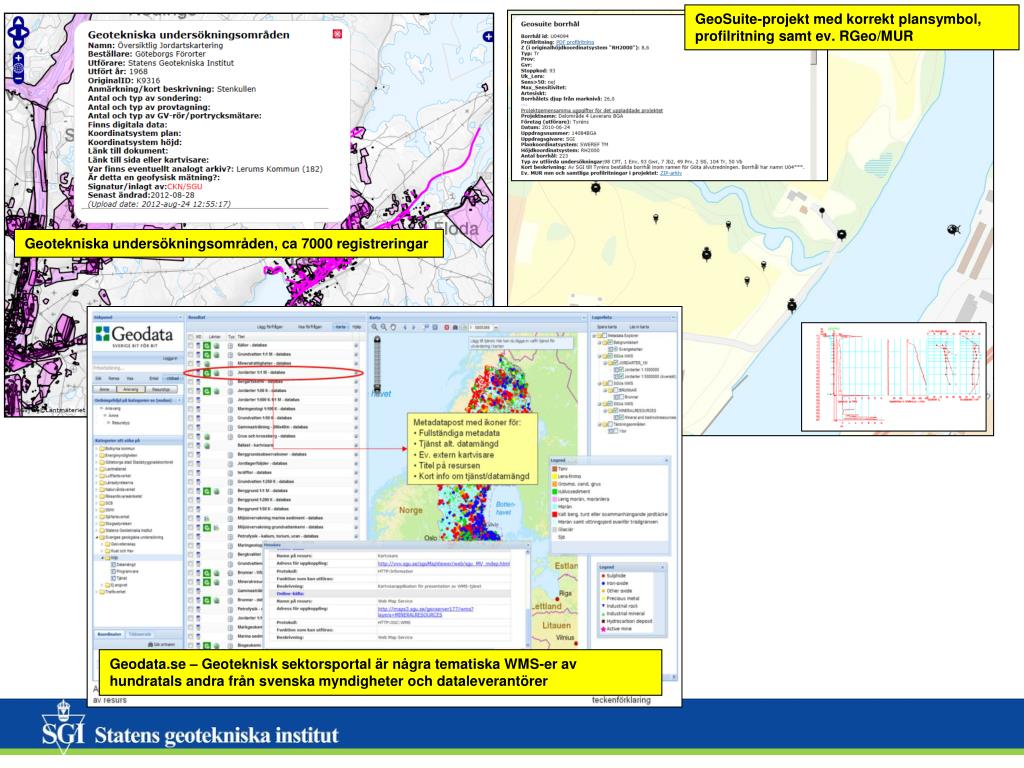This screenshot has width=1024, height=768.
Task: Open the blue plus layer switcher on Geotekniska map
Action: pyautogui.click(x=488, y=37)
